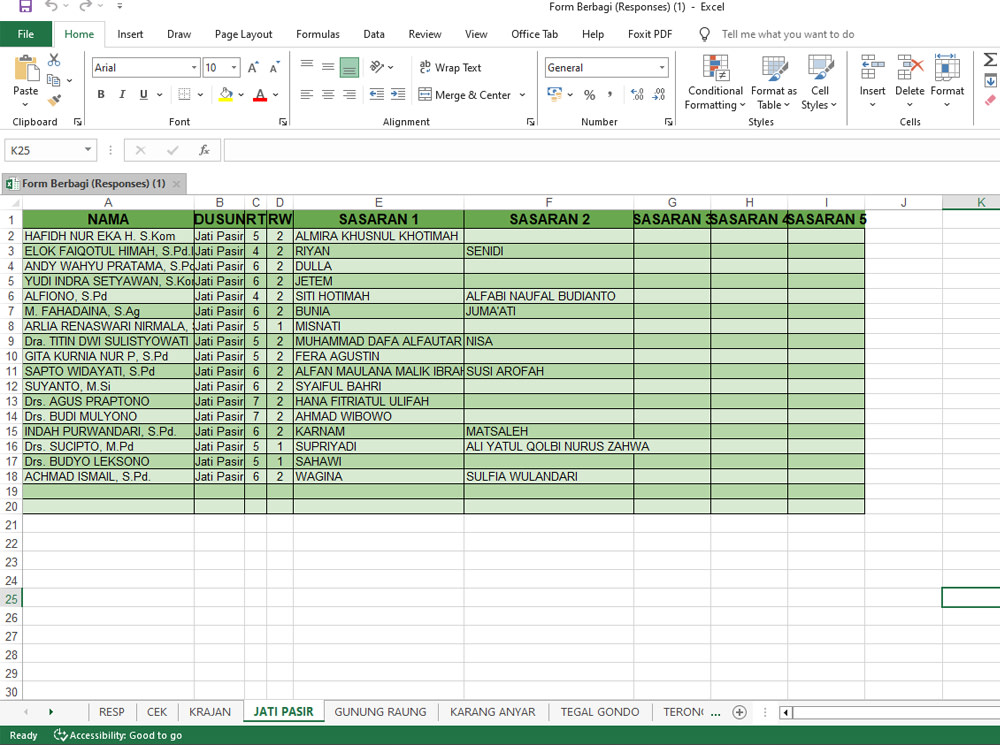Expand the Name Box dropdown arrow
This screenshot has width=1000, height=750.
(x=88, y=150)
